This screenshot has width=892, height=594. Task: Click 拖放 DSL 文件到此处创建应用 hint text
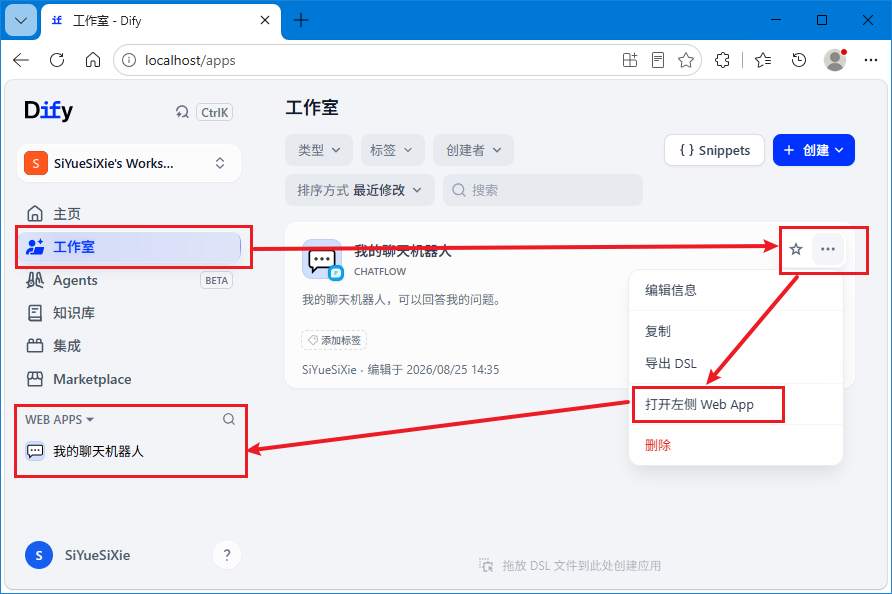click(x=581, y=566)
